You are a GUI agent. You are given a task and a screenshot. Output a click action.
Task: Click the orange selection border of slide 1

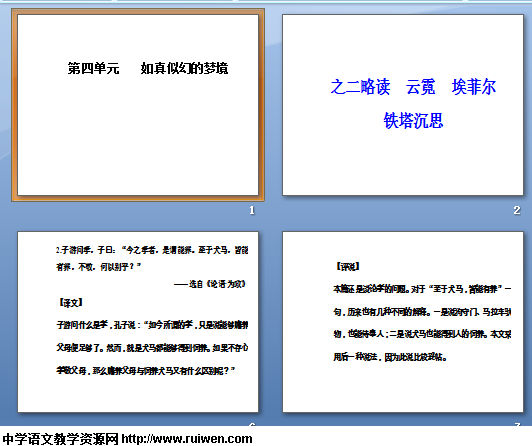coord(14,105)
